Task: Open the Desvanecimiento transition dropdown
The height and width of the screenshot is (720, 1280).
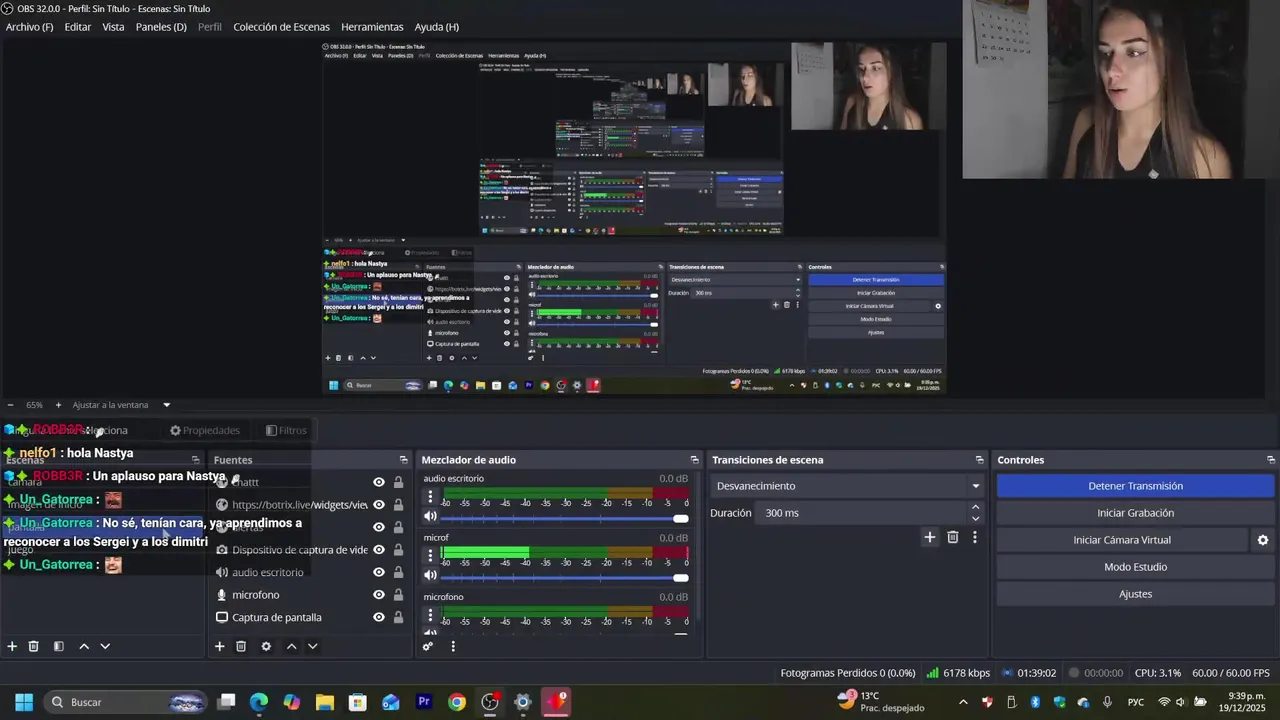Action: click(x=848, y=486)
